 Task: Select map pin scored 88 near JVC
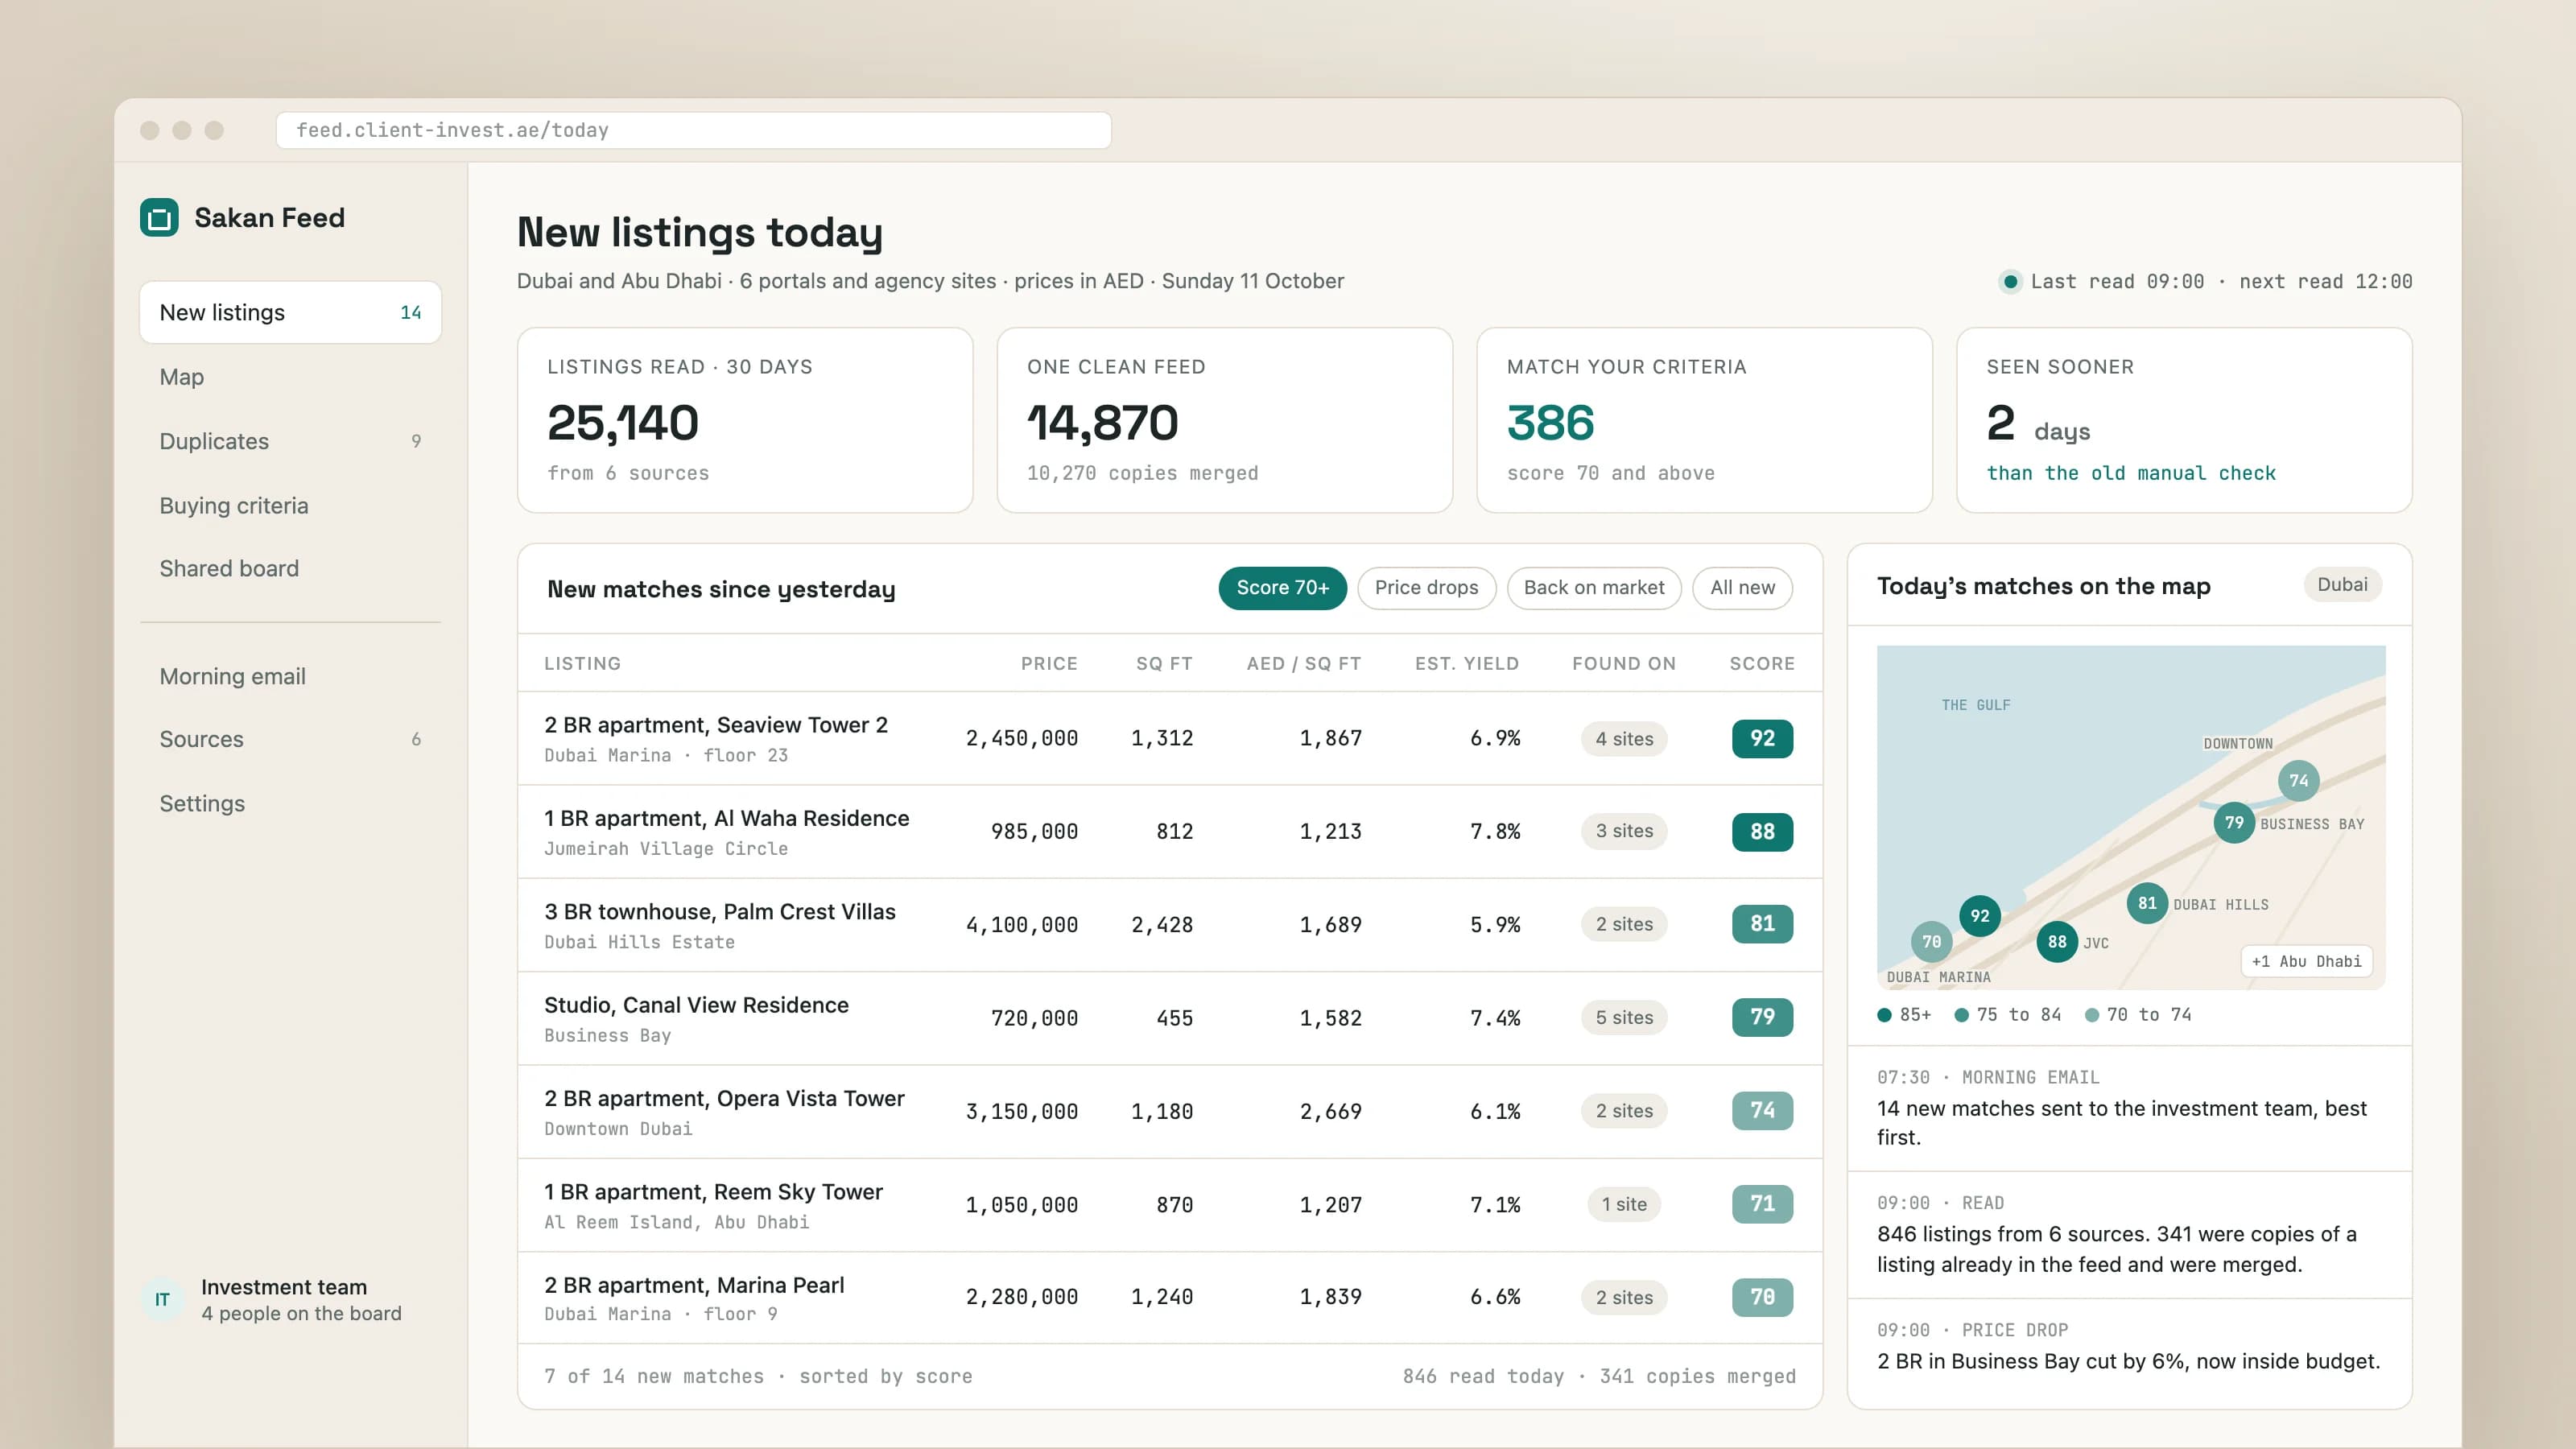tap(2057, 942)
